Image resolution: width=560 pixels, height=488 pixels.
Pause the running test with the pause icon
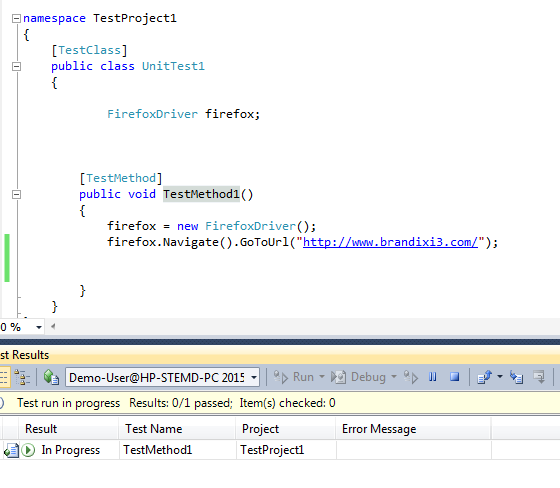tap(432, 377)
